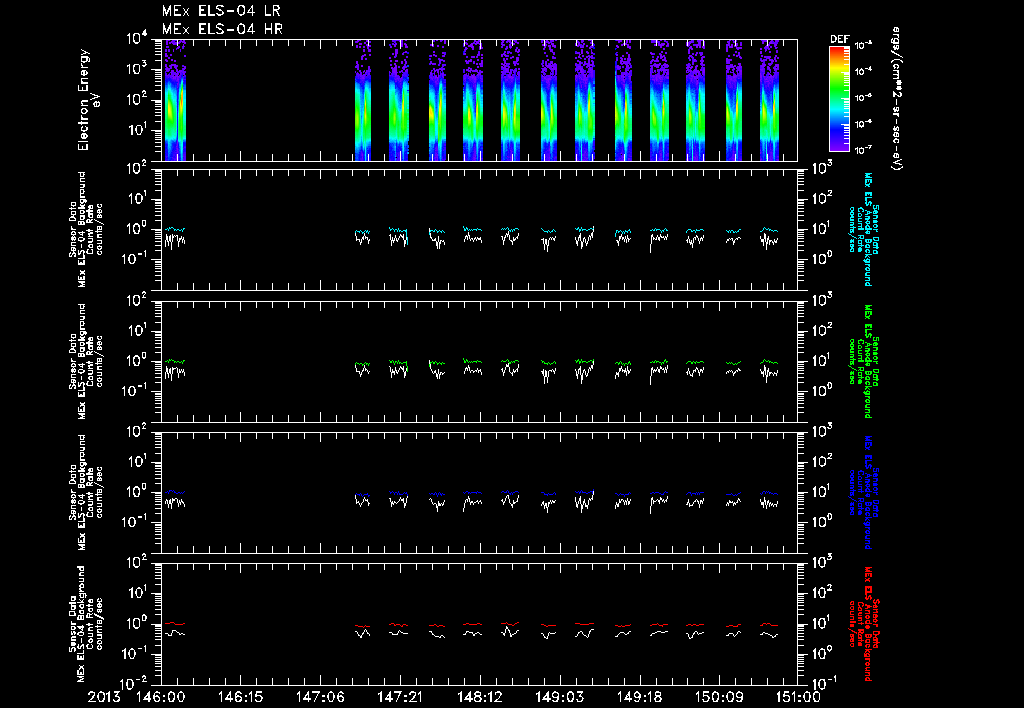The image size is (1024, 708).
Task: Pick the rainbow DEF color bar
Action: pyautogui.click(x=839, y=99)
